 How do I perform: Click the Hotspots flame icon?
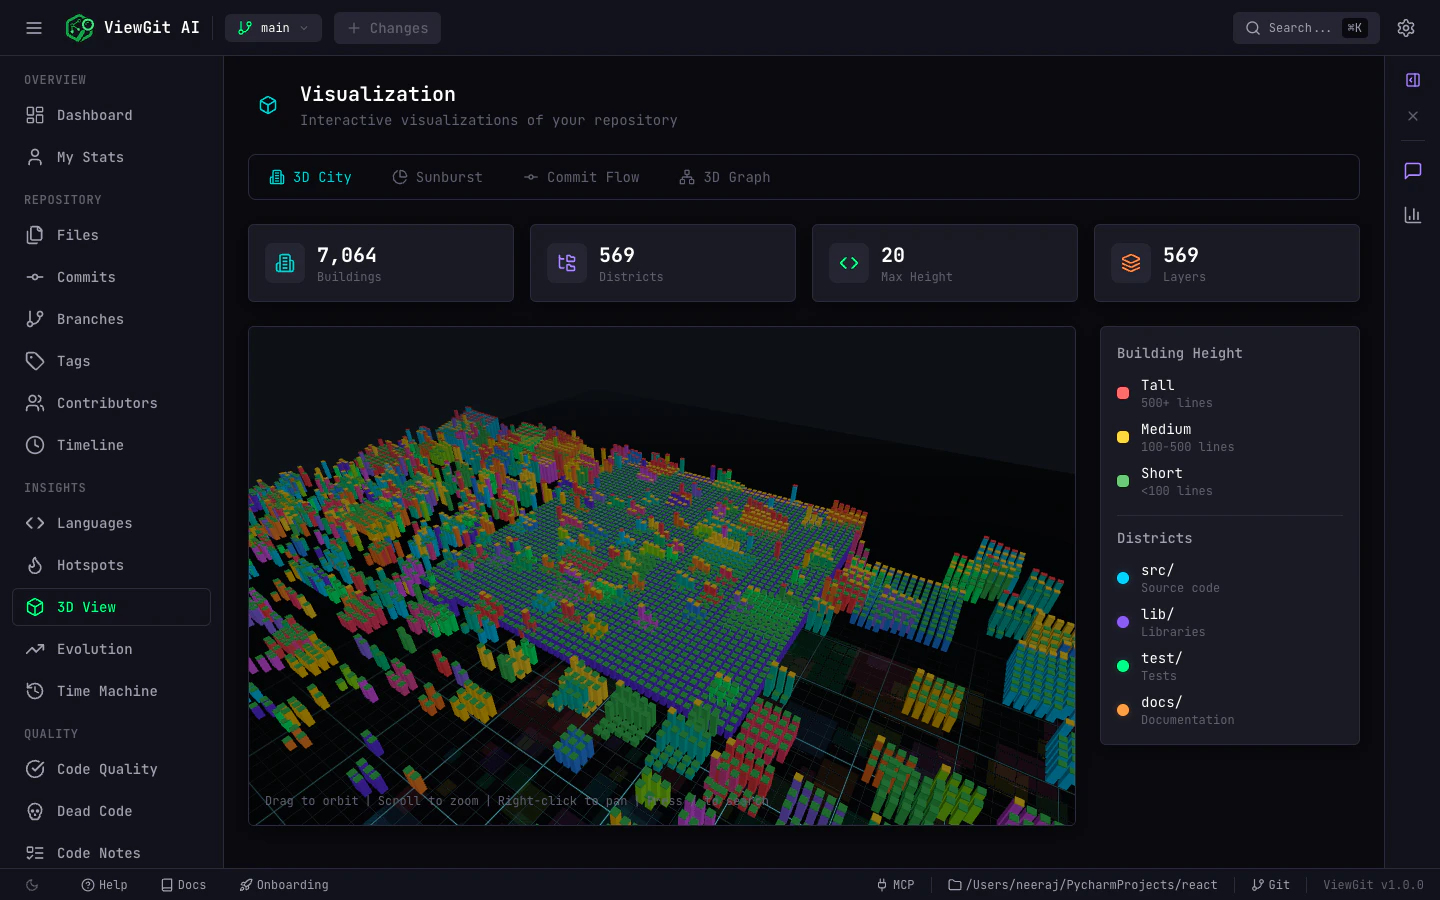(35, 565)
